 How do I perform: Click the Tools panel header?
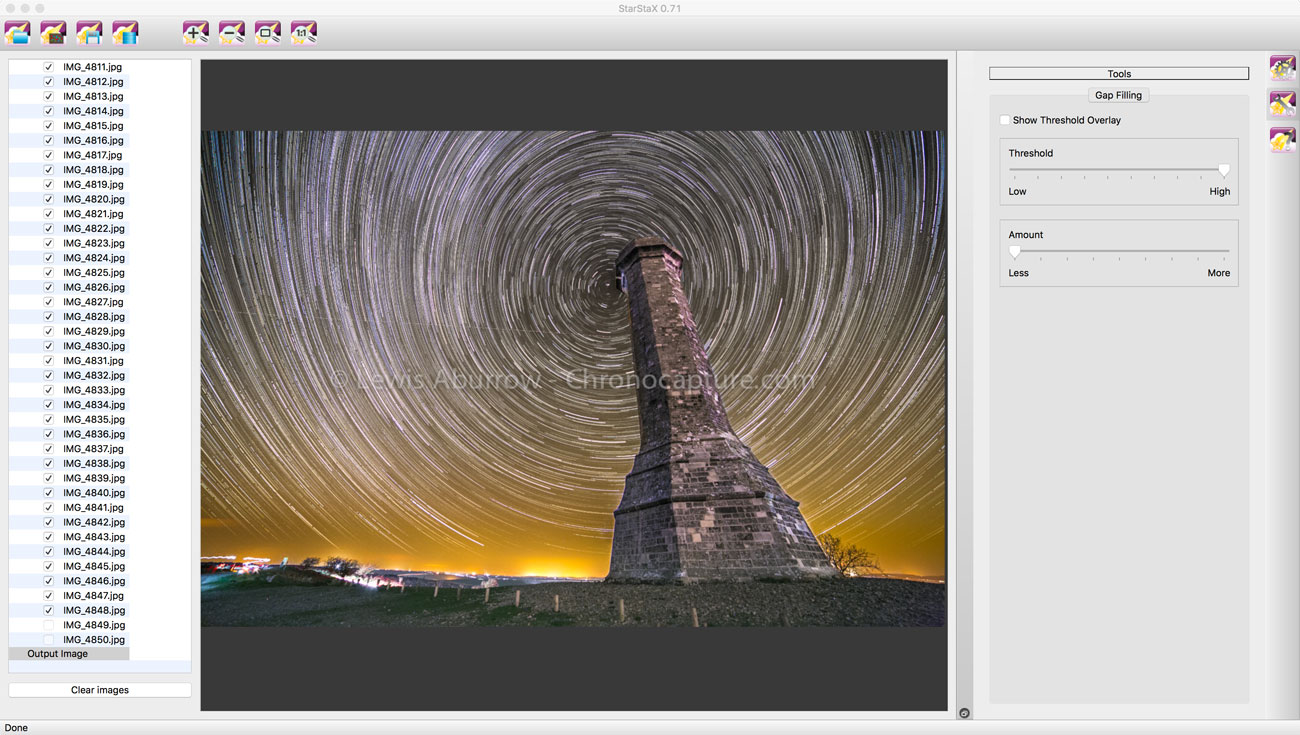pos(1119,74)
